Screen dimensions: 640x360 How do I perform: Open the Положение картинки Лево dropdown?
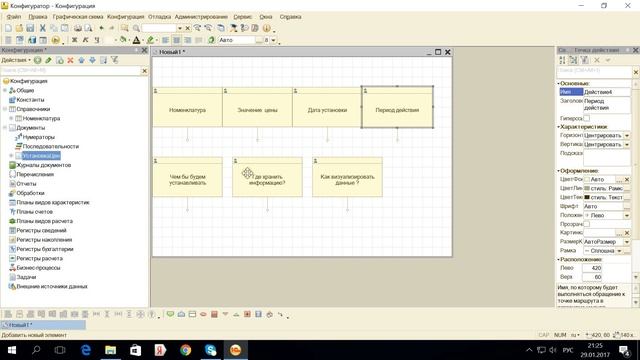coord(627,215)
